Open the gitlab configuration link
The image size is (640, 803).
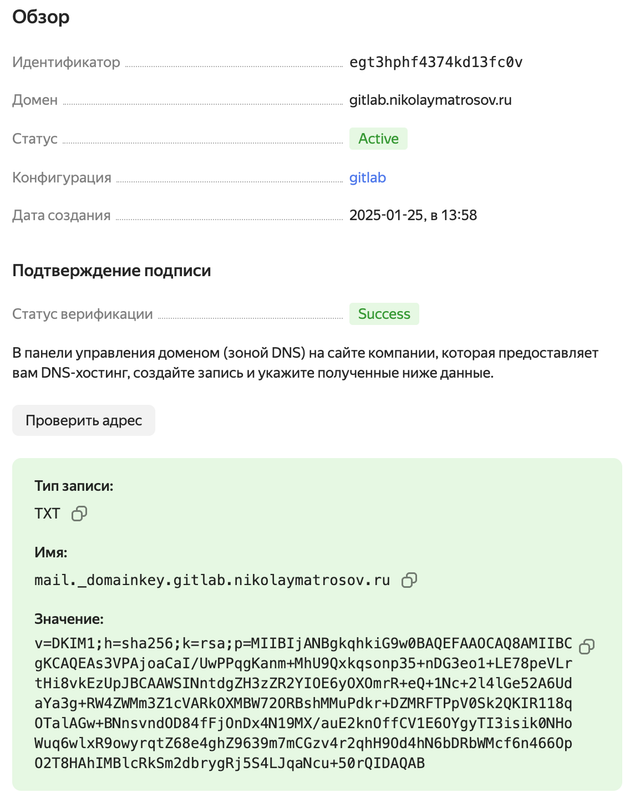tap(367, 178)
